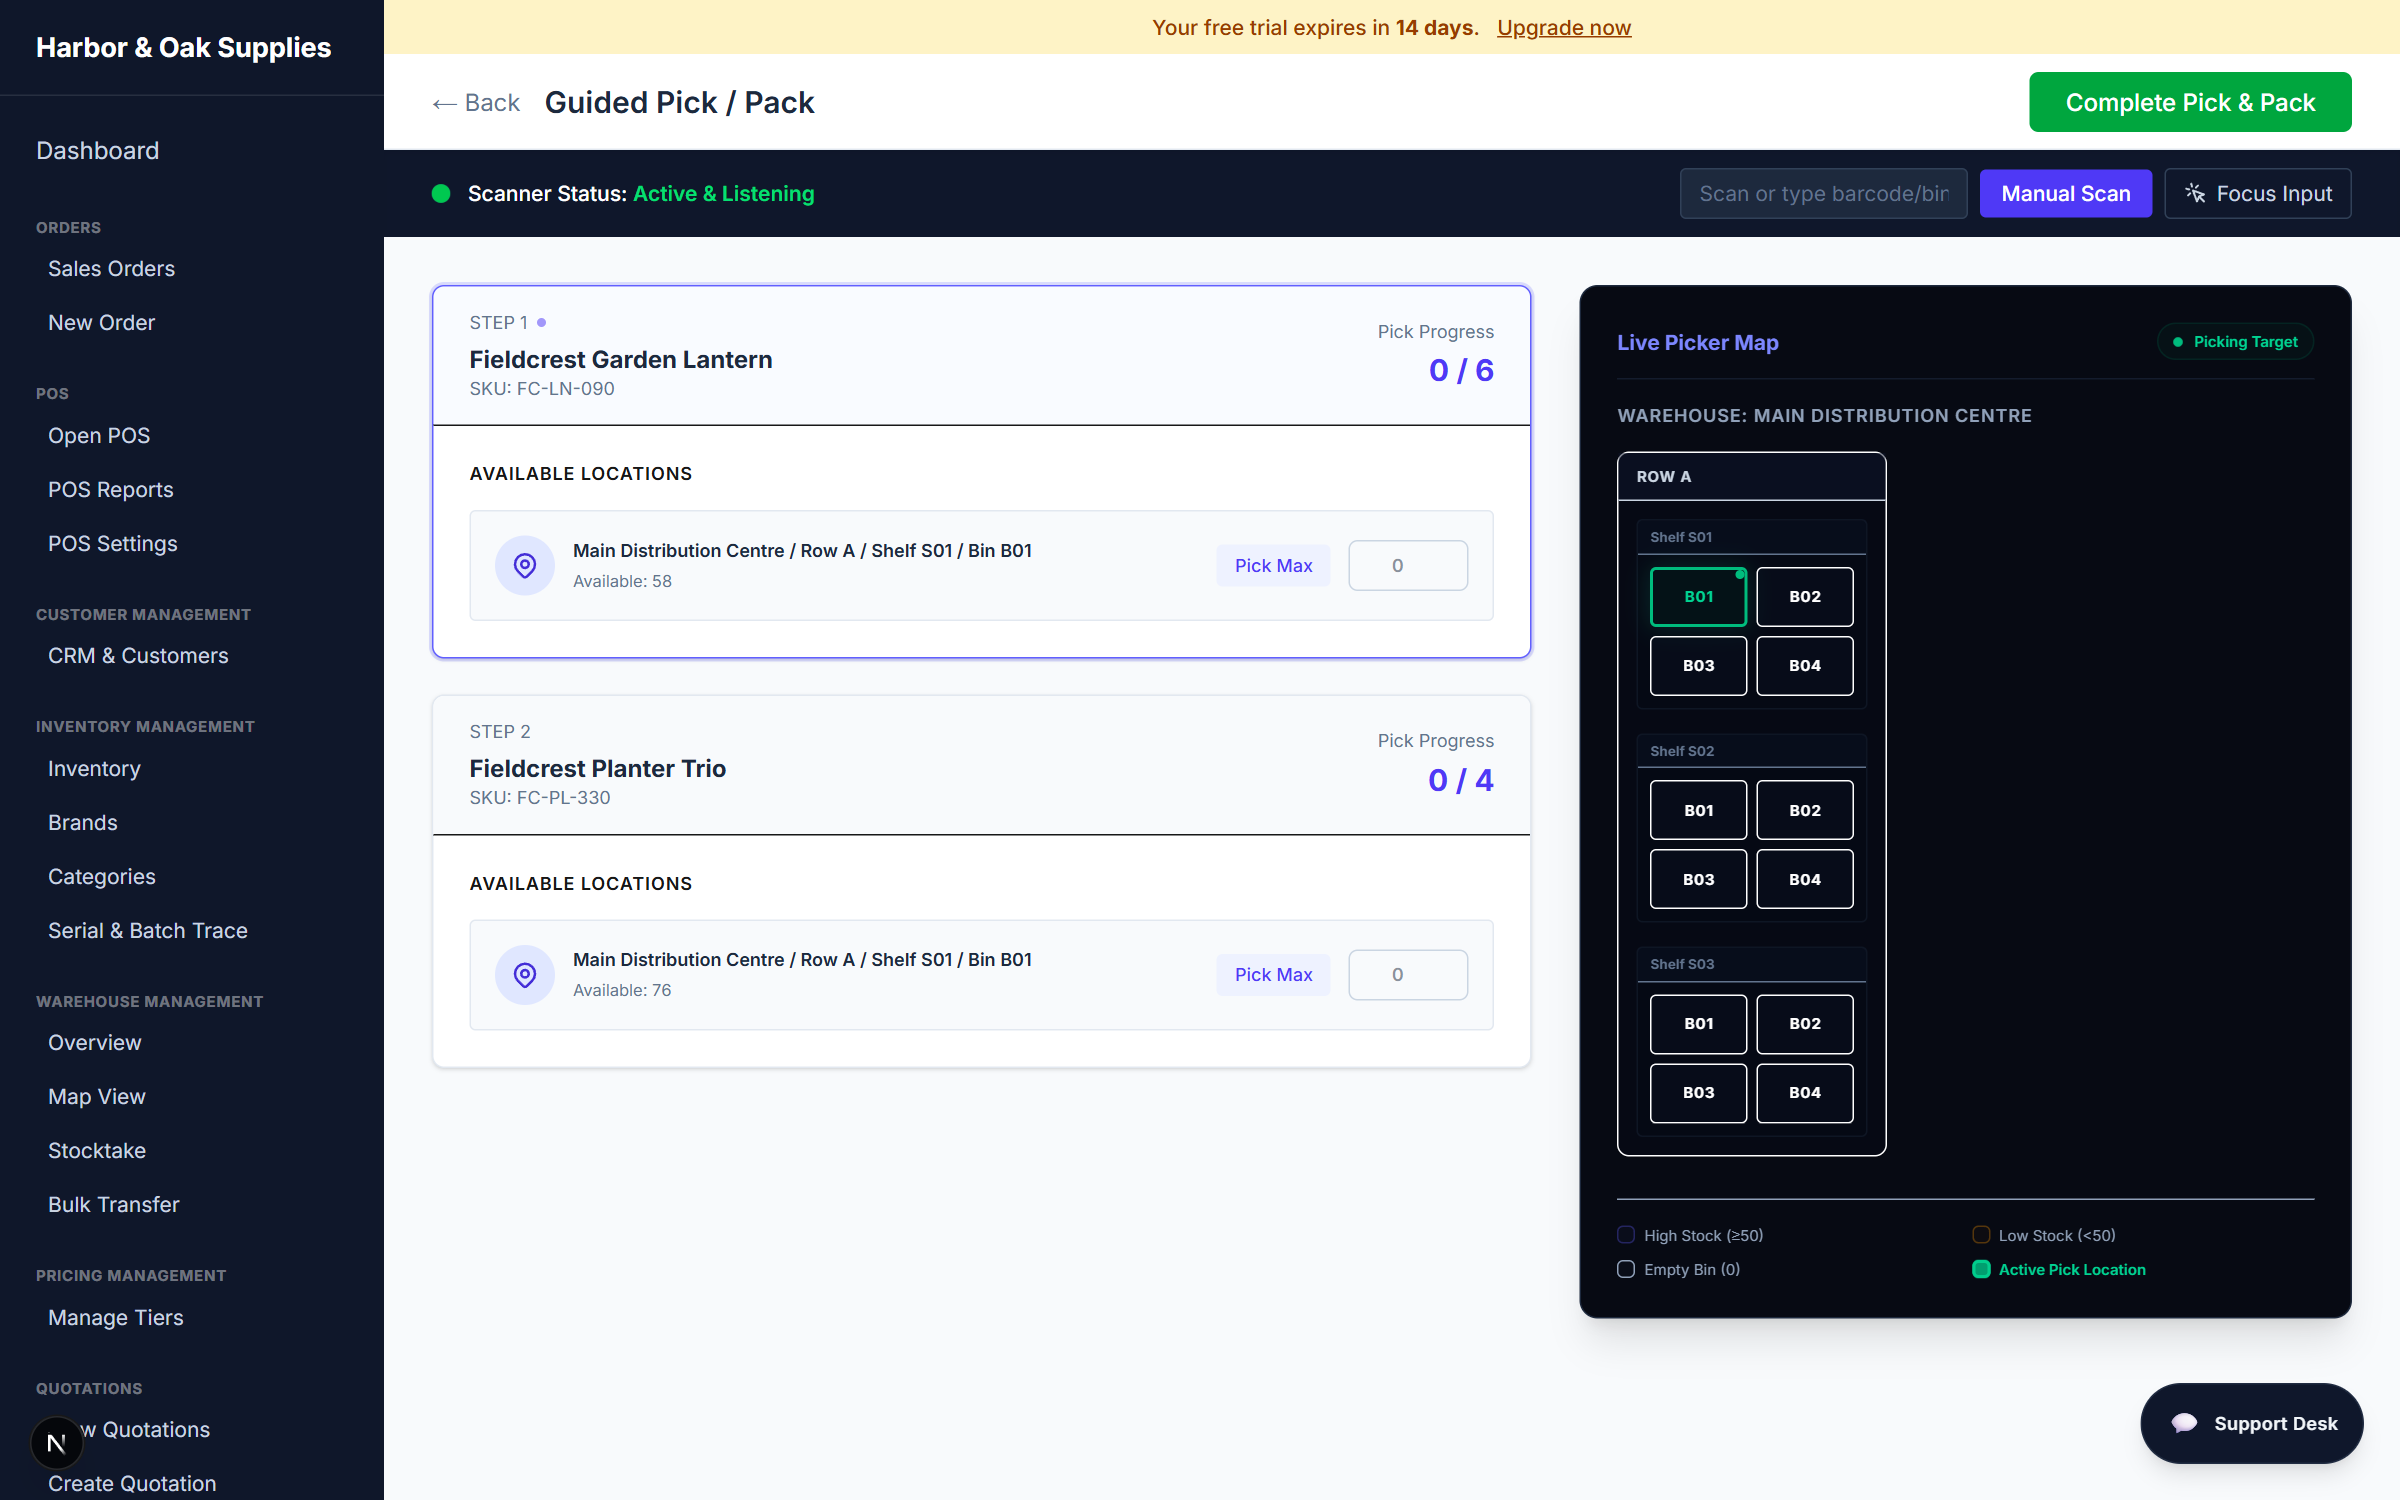Open Stocktake in sidebar
This screenshot has height=1500, width=2400.
[97, 1151]
